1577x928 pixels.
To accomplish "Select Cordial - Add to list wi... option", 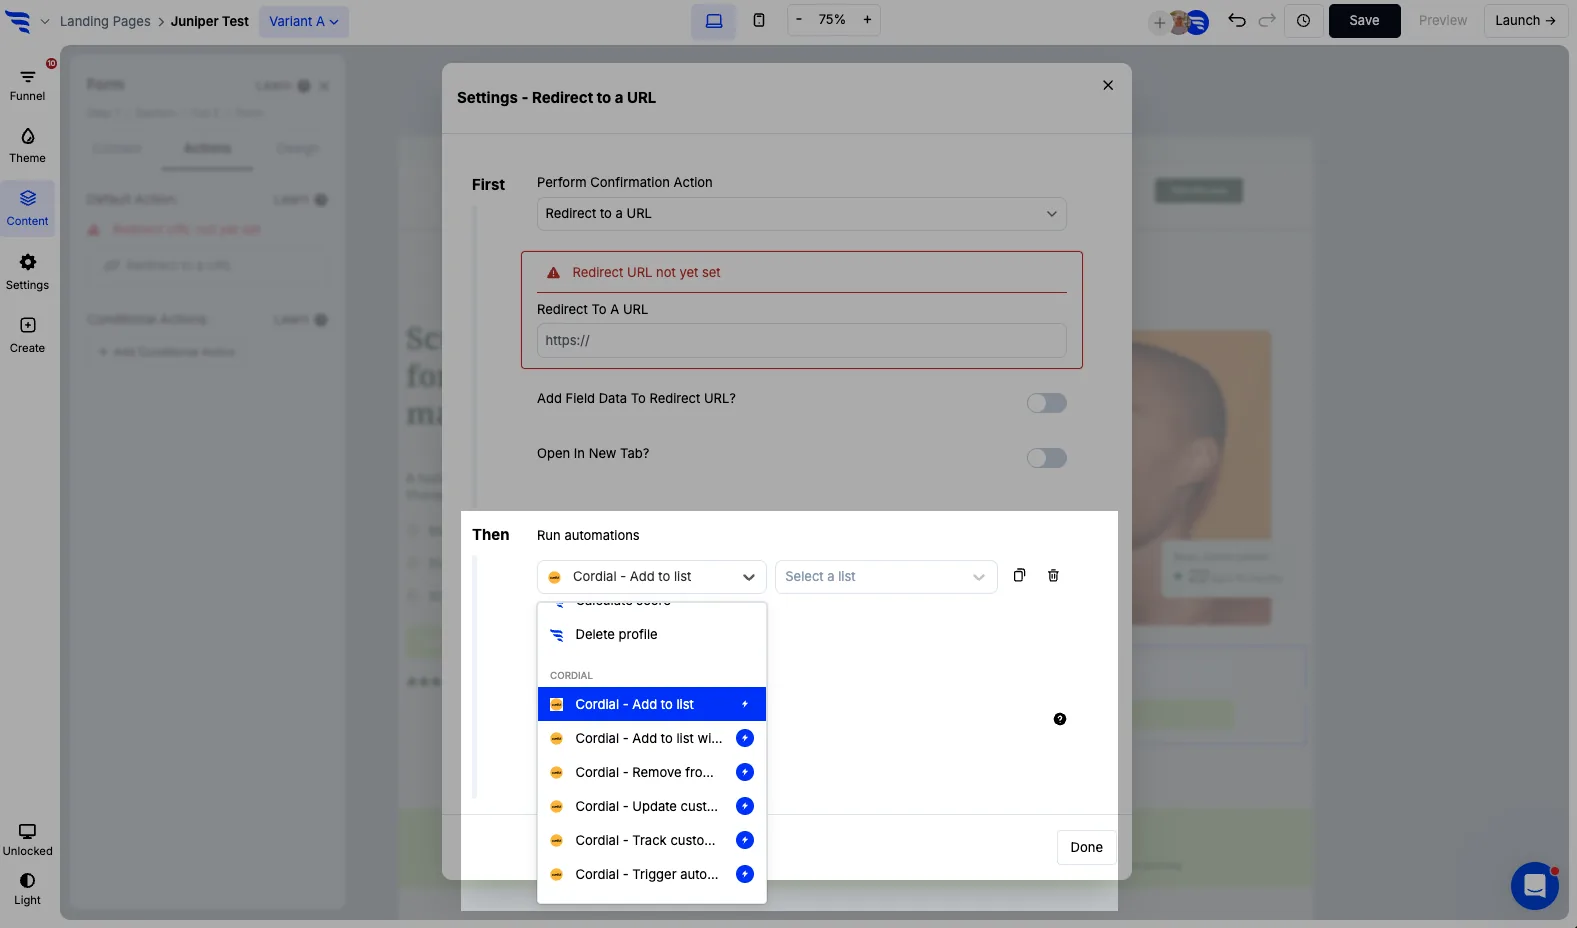I will click(652, 738).
